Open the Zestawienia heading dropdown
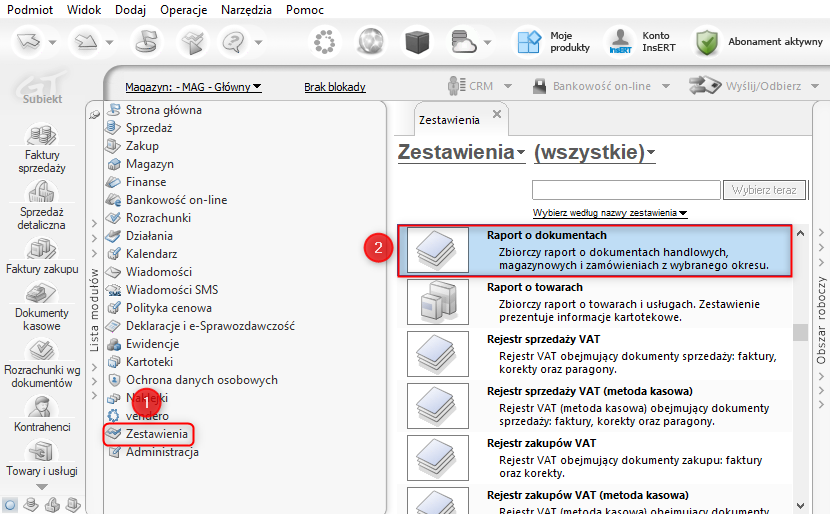Screen dimensions: 830x514 click(461, 152)
